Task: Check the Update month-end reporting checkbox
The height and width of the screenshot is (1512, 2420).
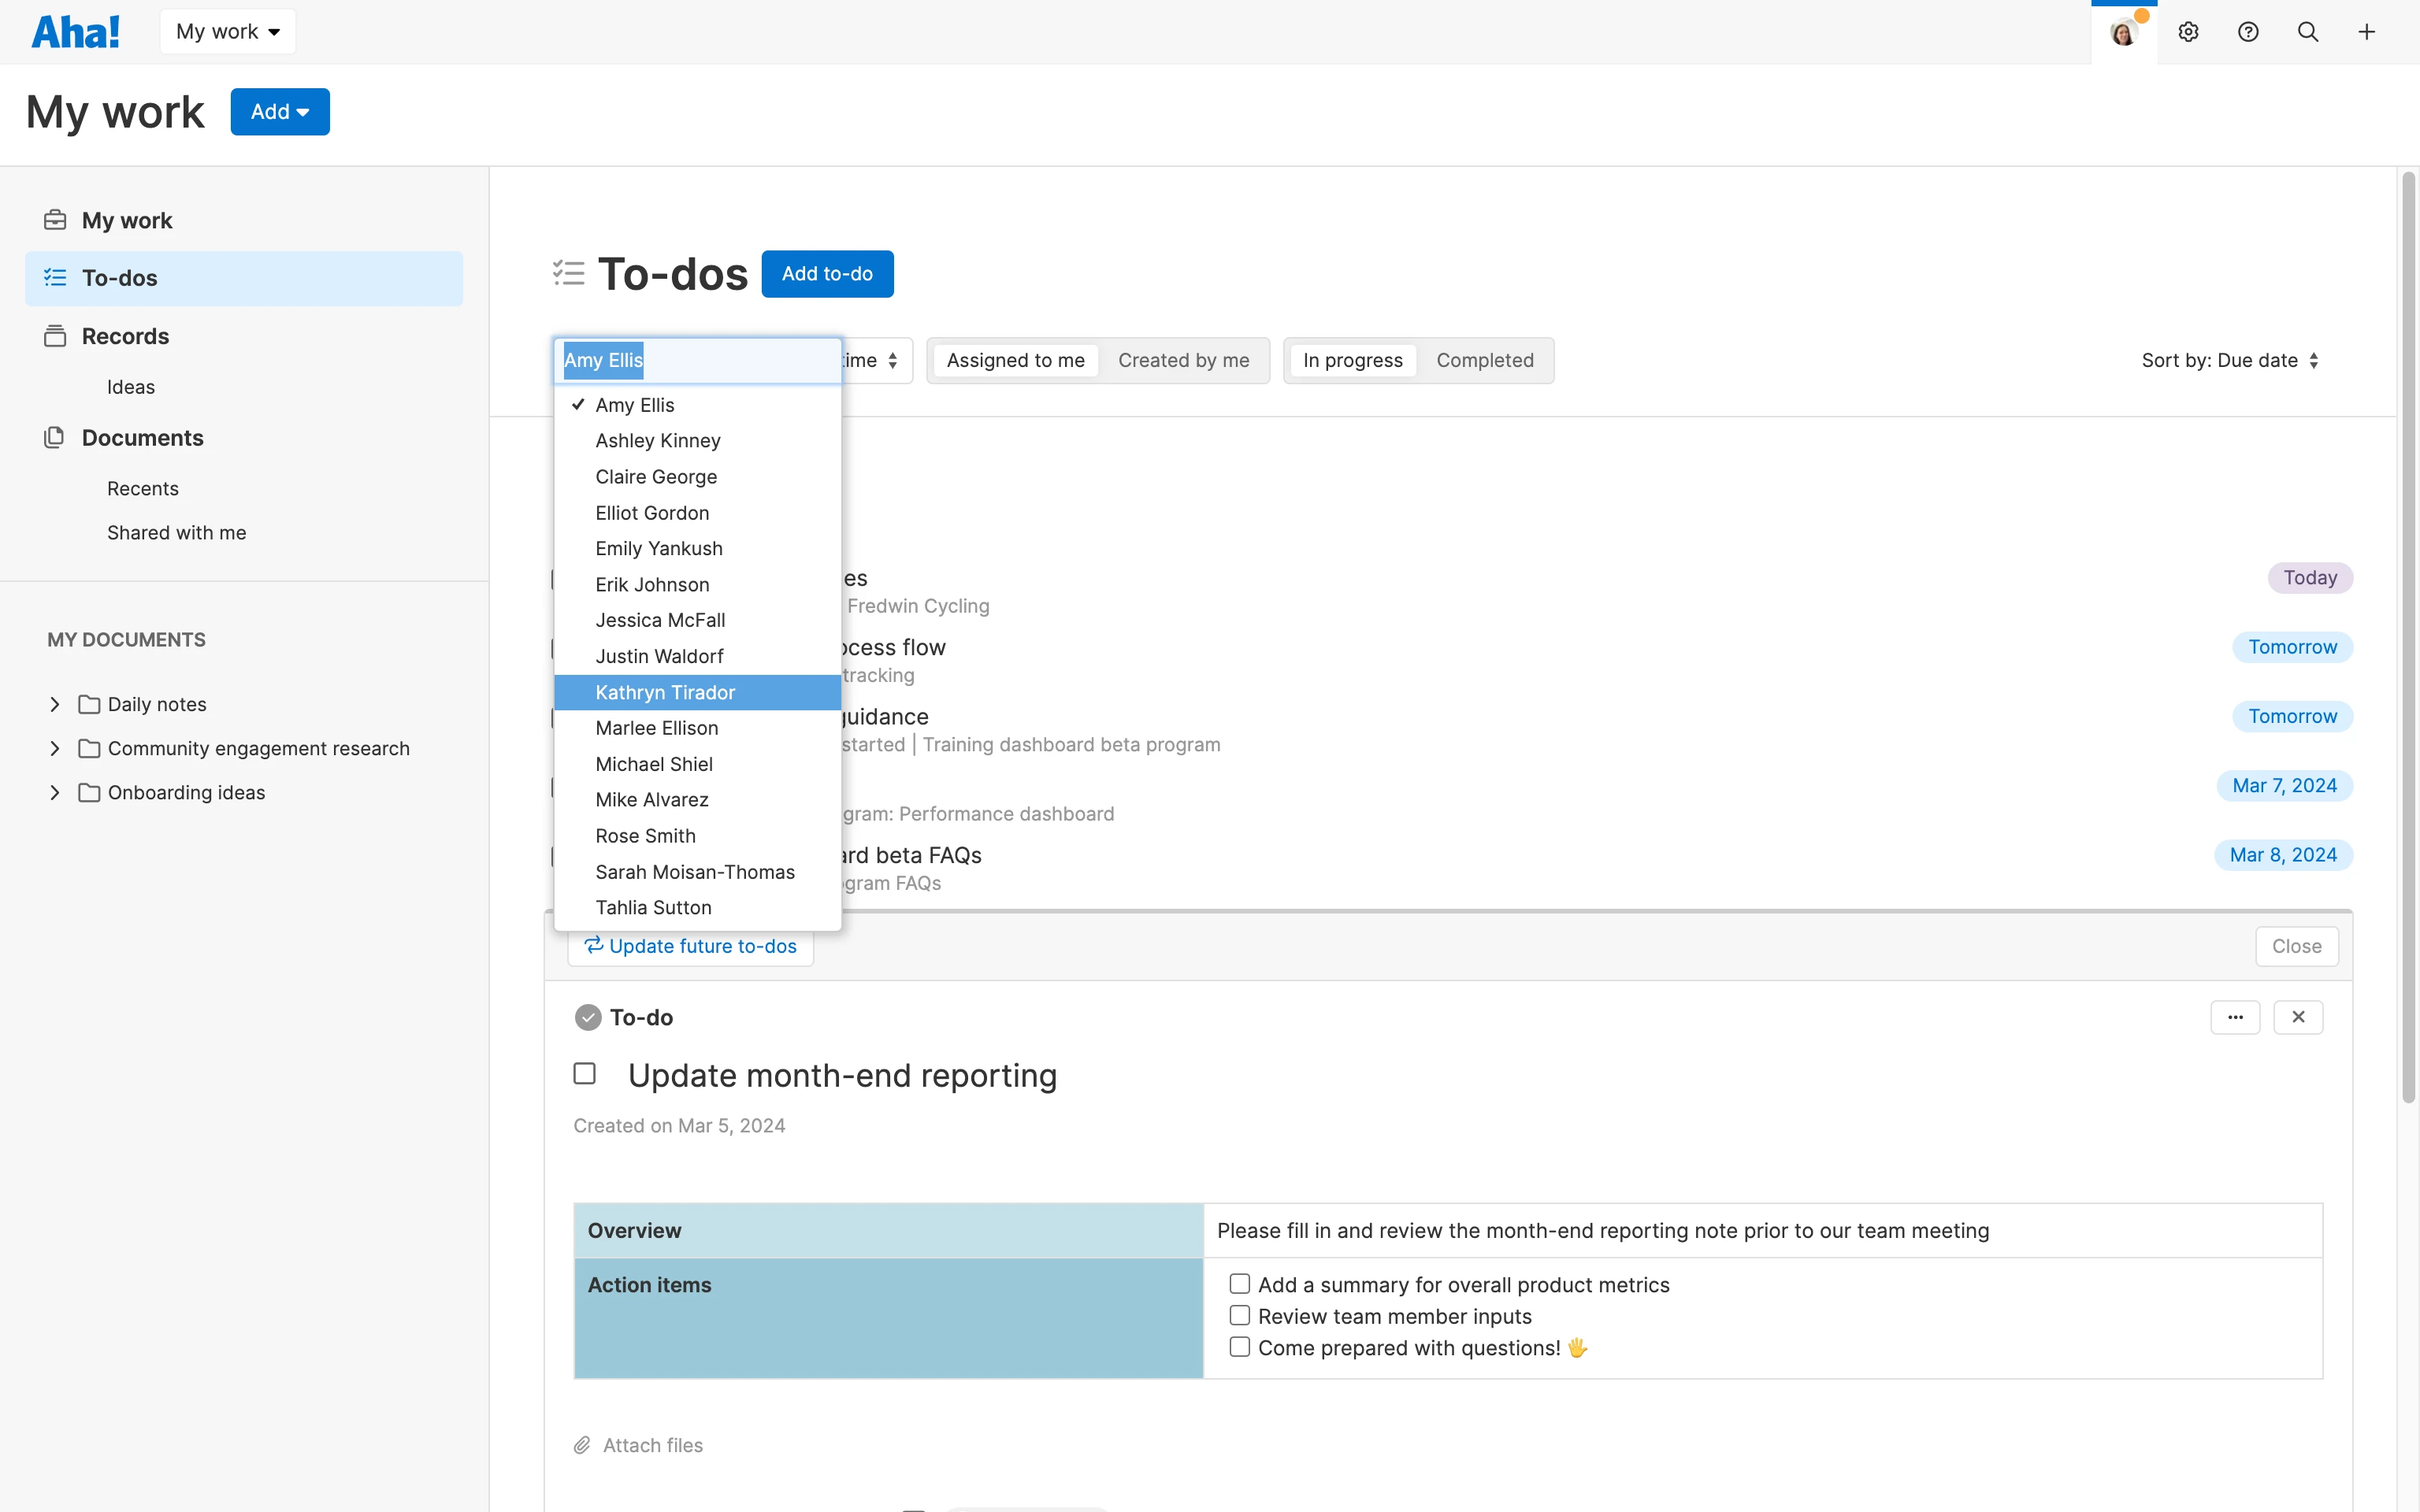Action: (585, 1074)
